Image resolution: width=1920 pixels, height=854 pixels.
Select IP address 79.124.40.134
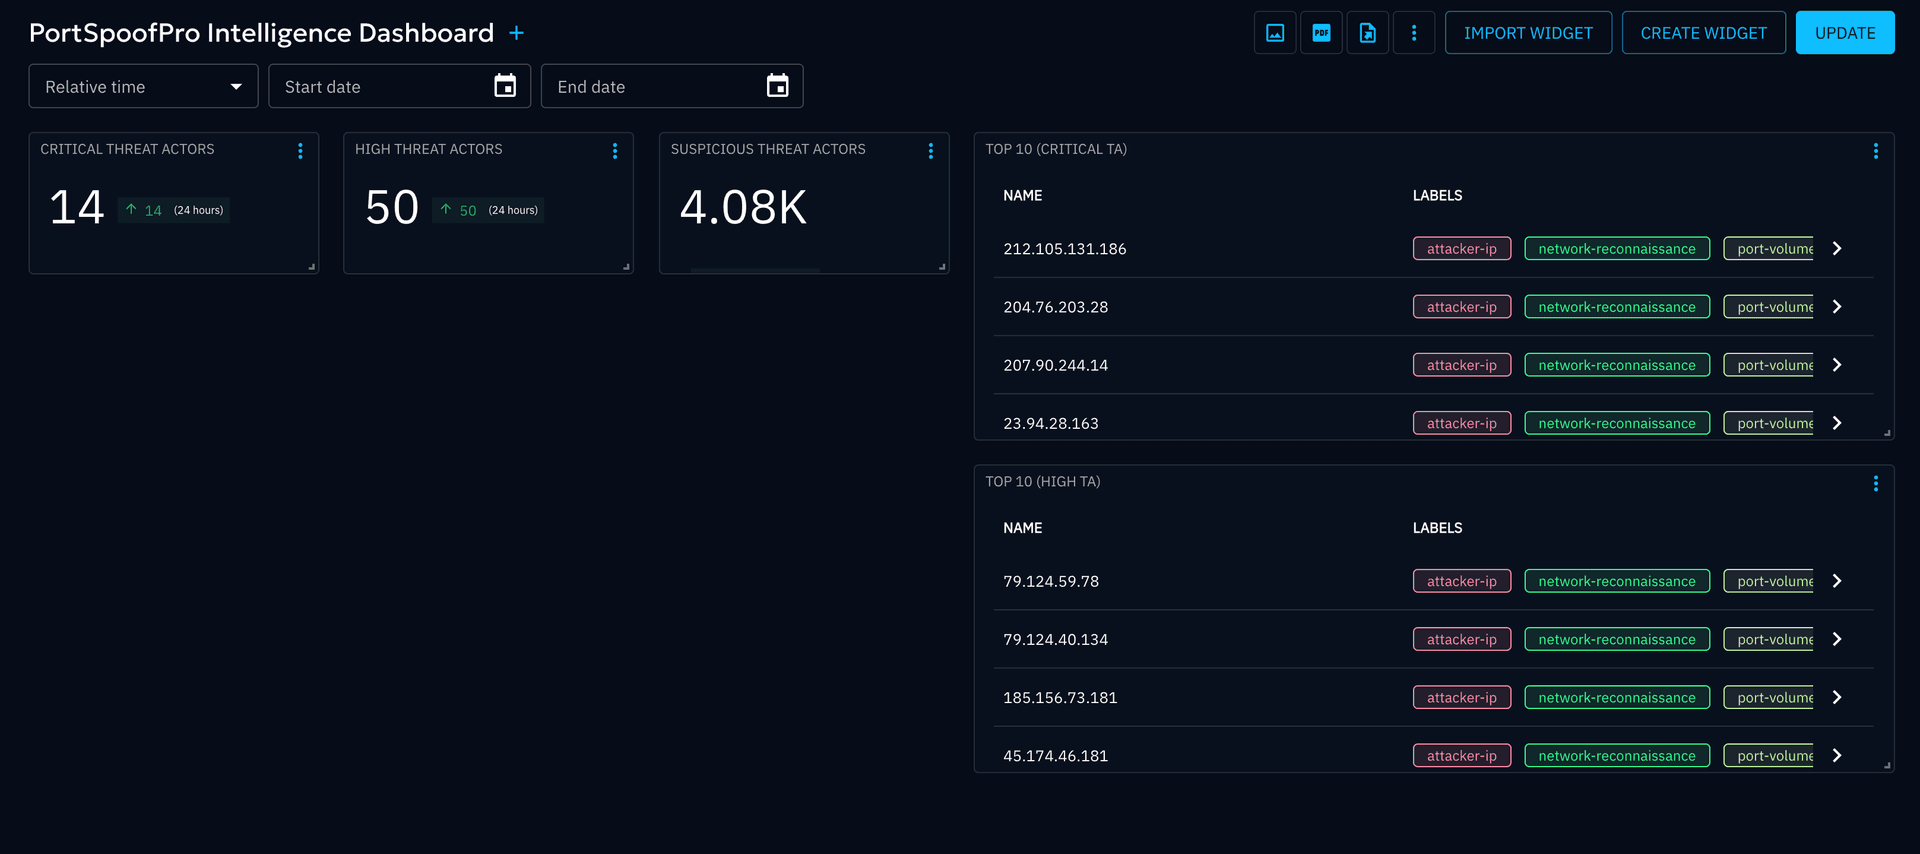[1056, 639]
